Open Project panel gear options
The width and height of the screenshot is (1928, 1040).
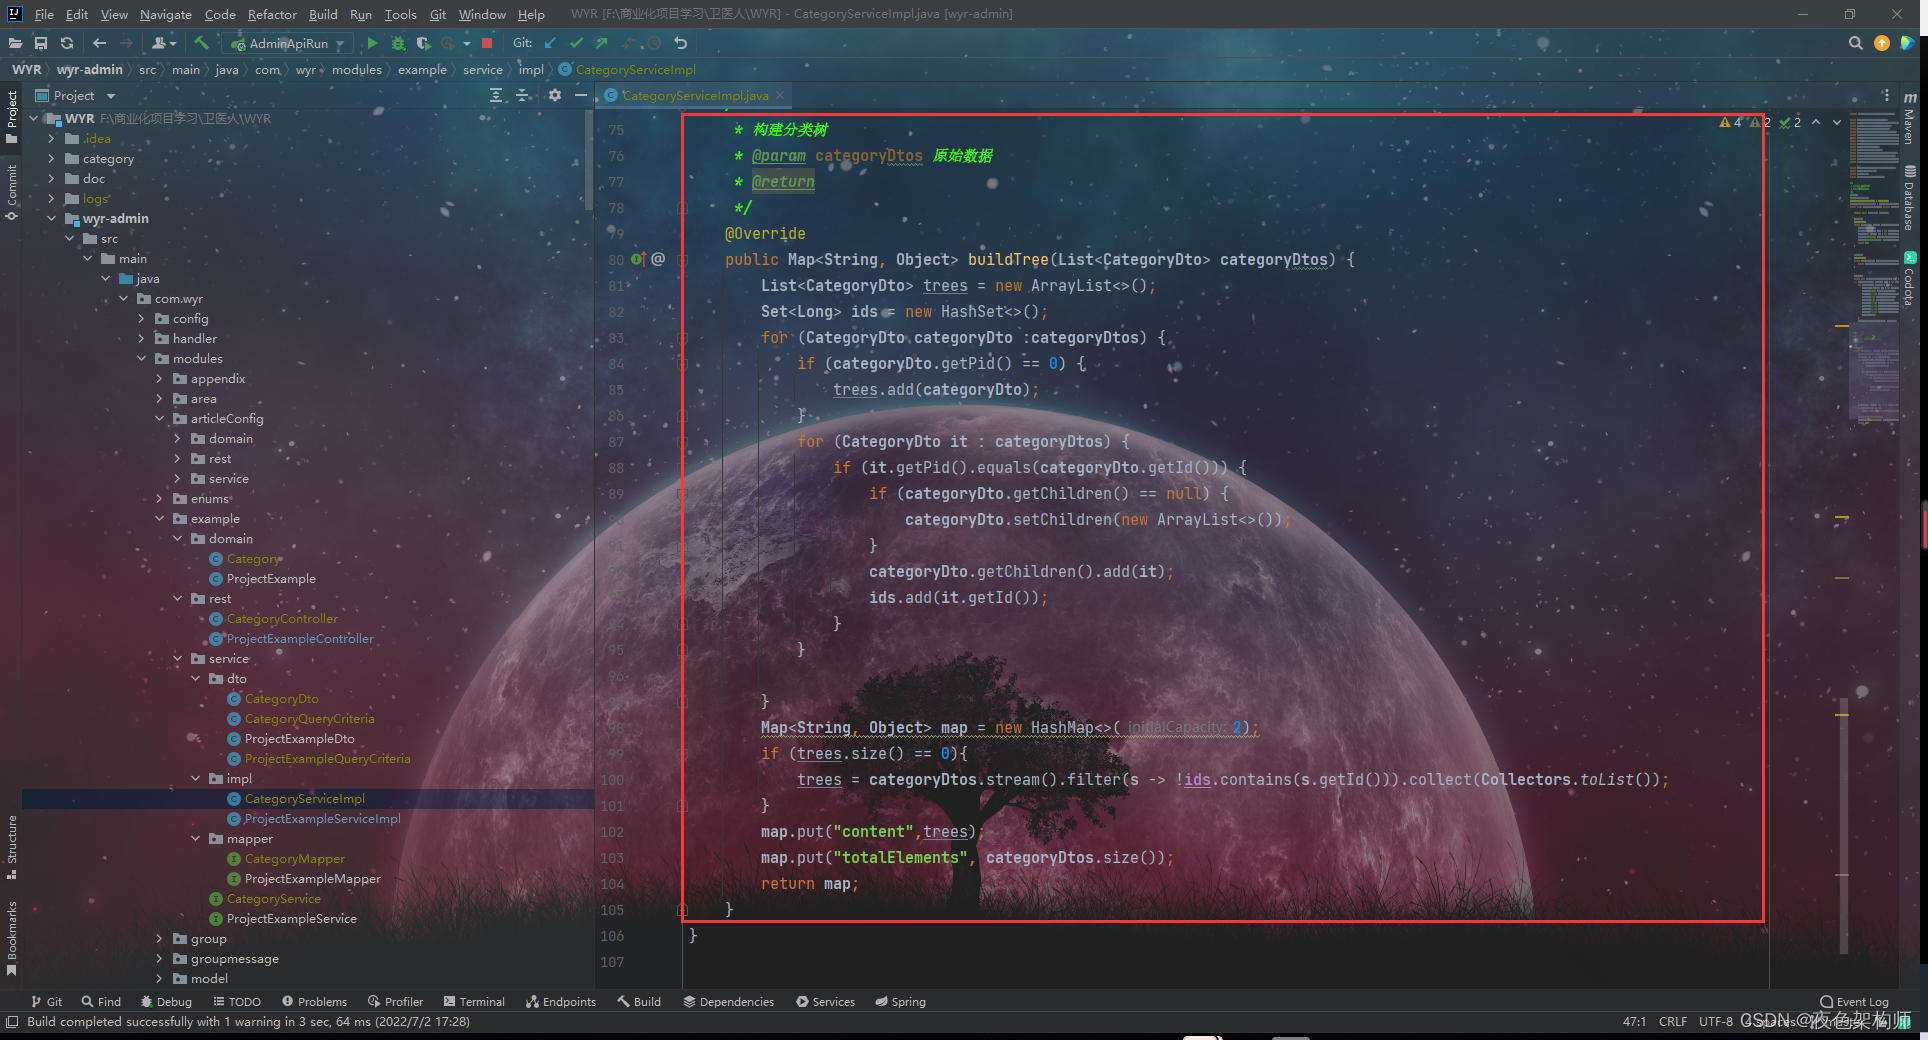click(555, 95)
